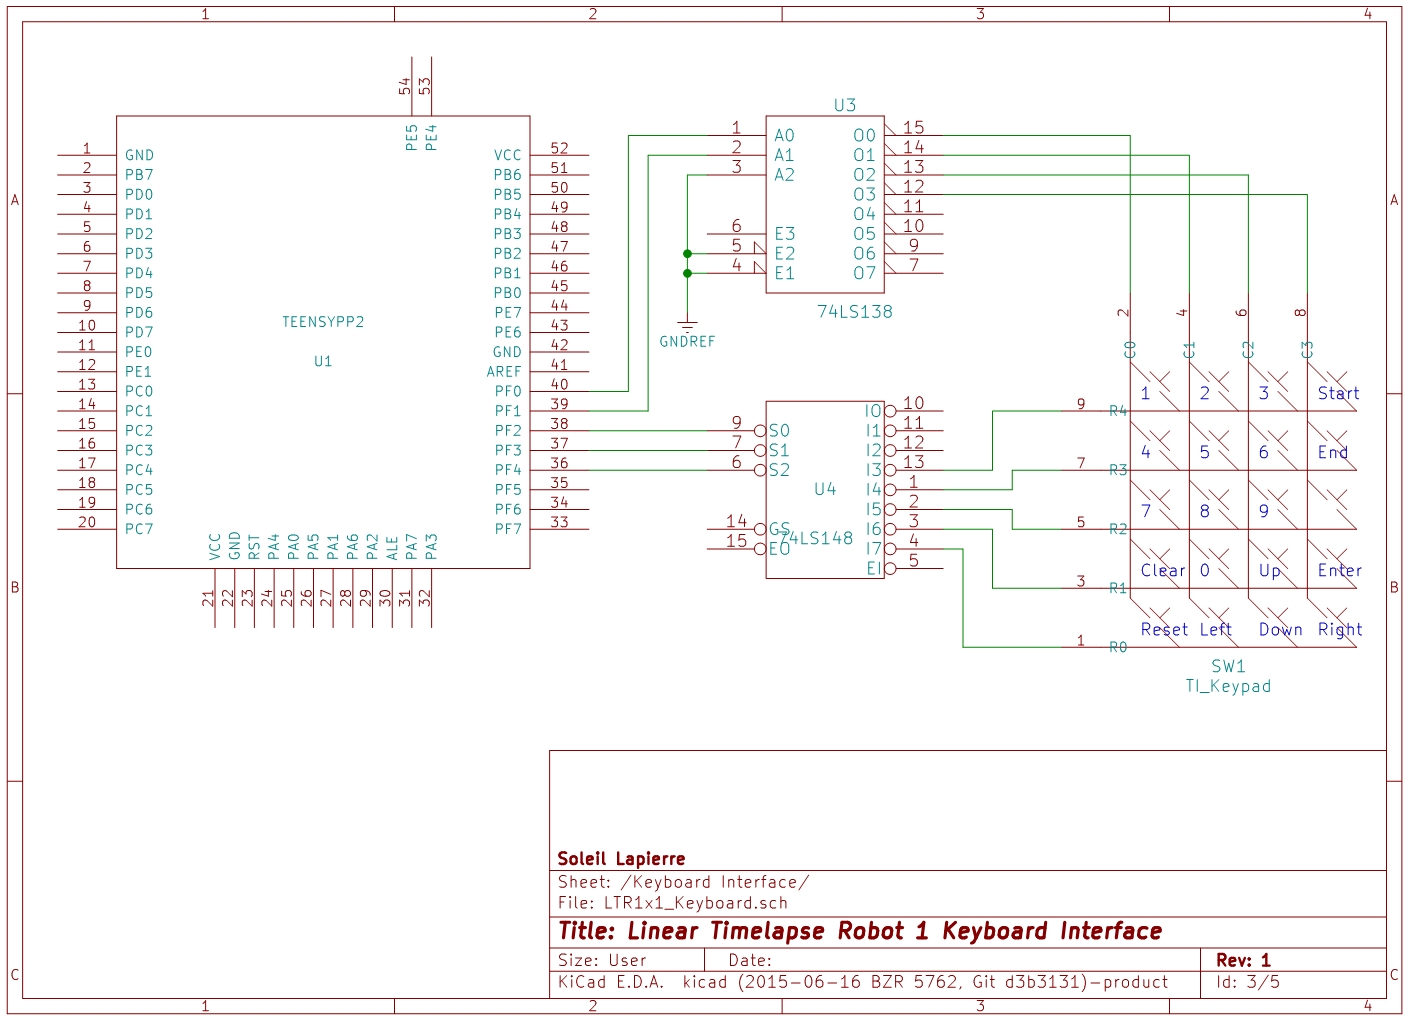Select the Enter key on the keypad
The image size is (1410, 1020).
click(1339, 570)
